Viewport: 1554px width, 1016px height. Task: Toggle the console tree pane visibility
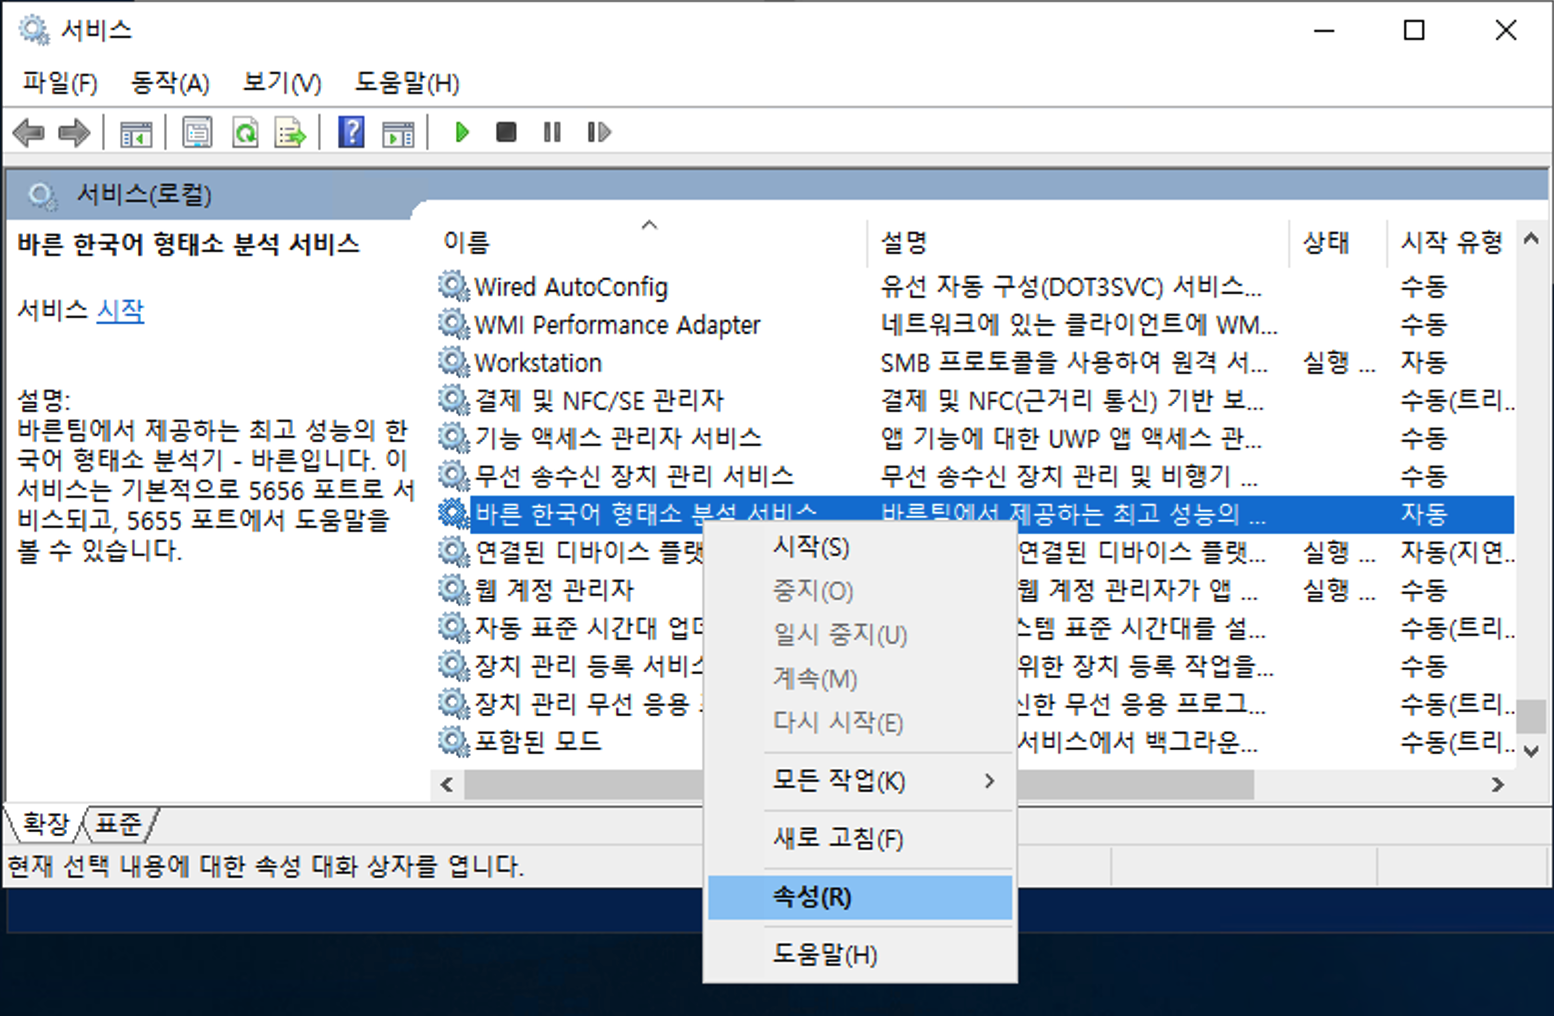(x=137, y=132)
